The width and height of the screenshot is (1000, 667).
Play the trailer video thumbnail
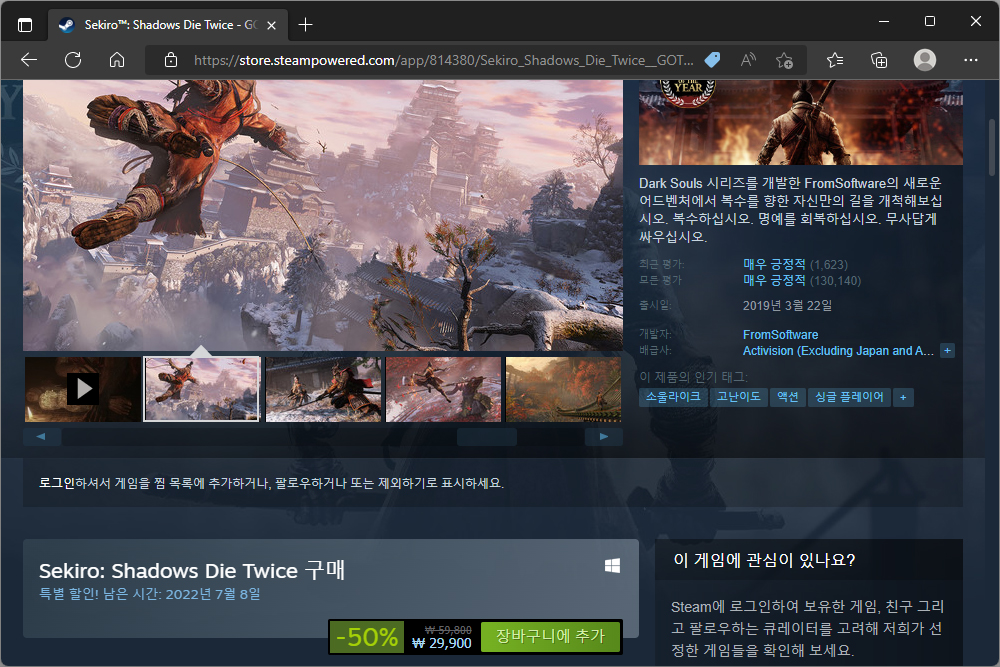coord(82,389)
